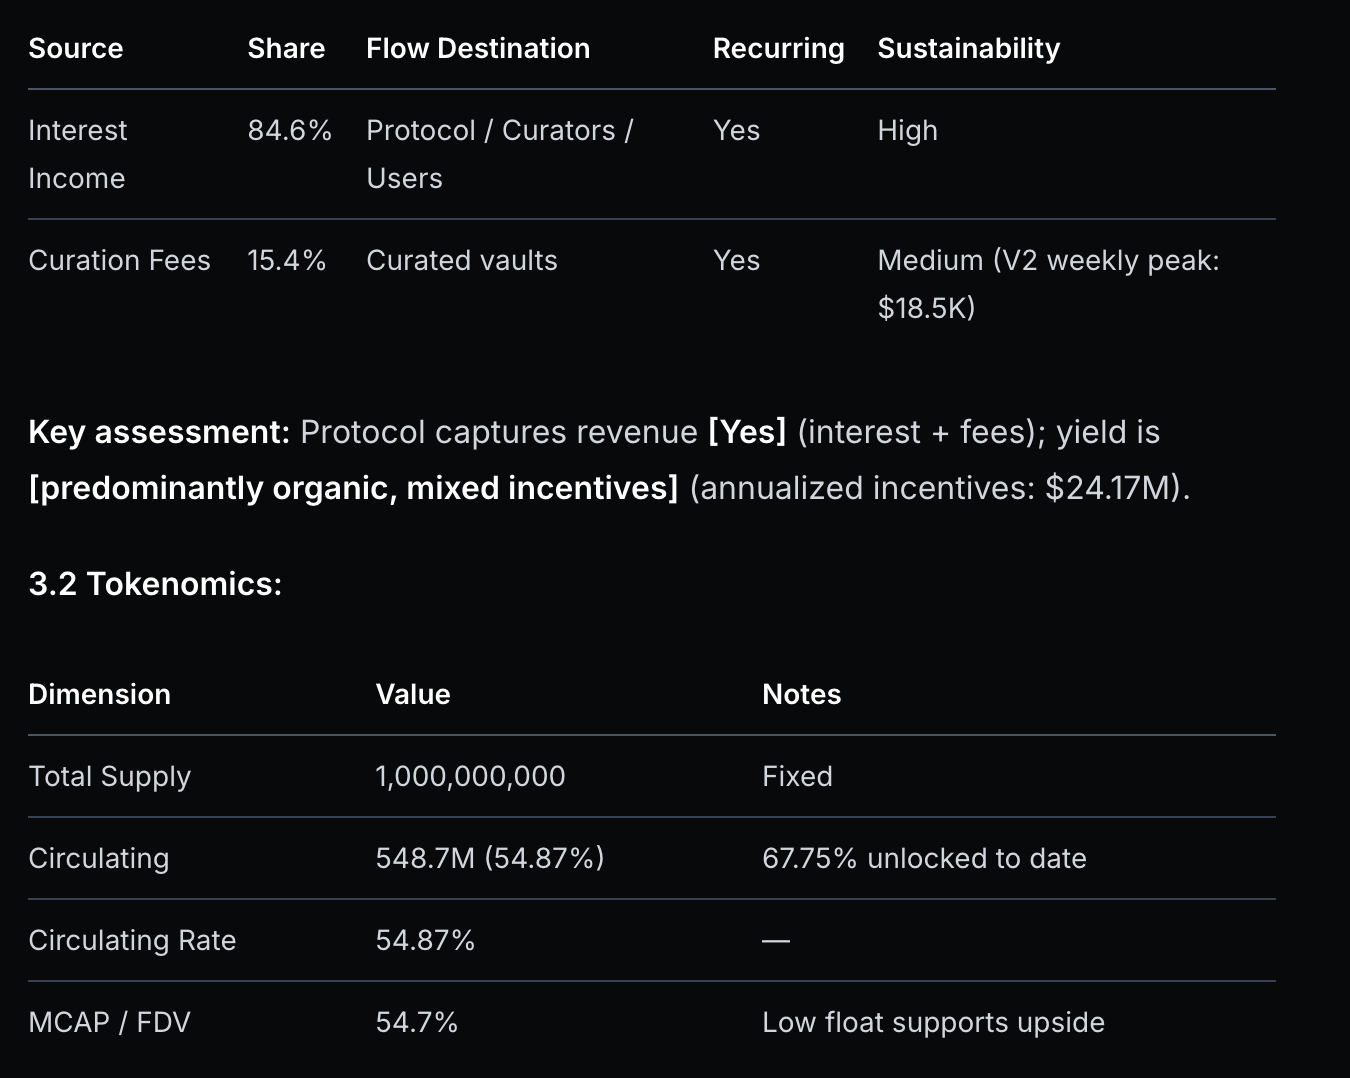Click the Curated vaults cell
Viewport: 1350px width, 1078px height.
462,261
